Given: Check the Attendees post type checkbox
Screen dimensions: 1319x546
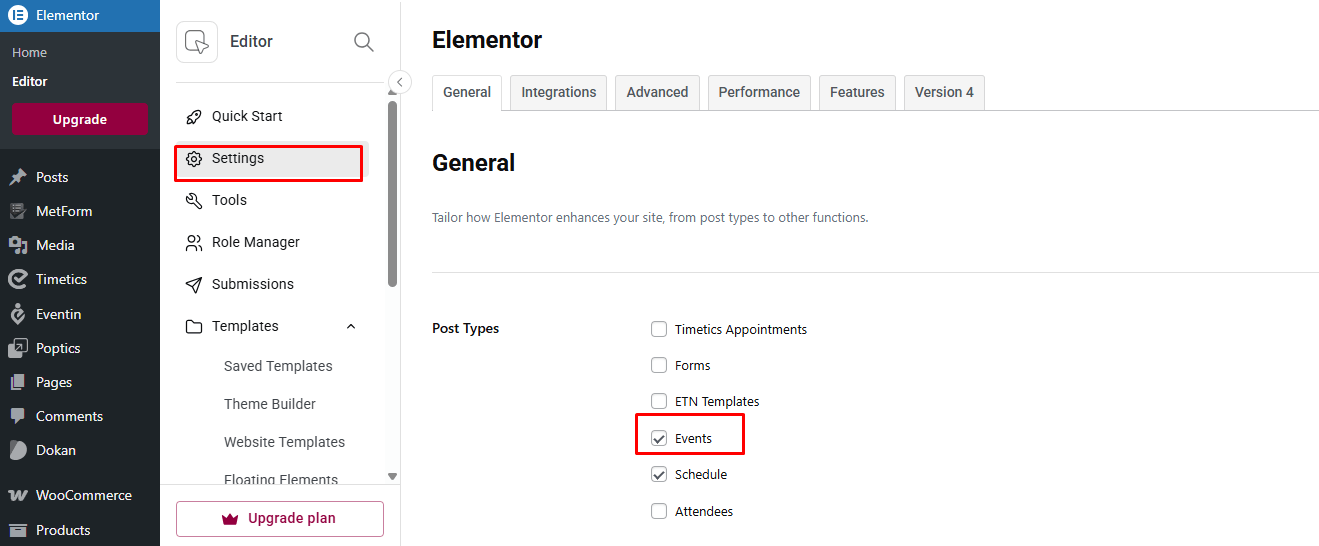Looking at the screenshot, I should pos(659,511).
